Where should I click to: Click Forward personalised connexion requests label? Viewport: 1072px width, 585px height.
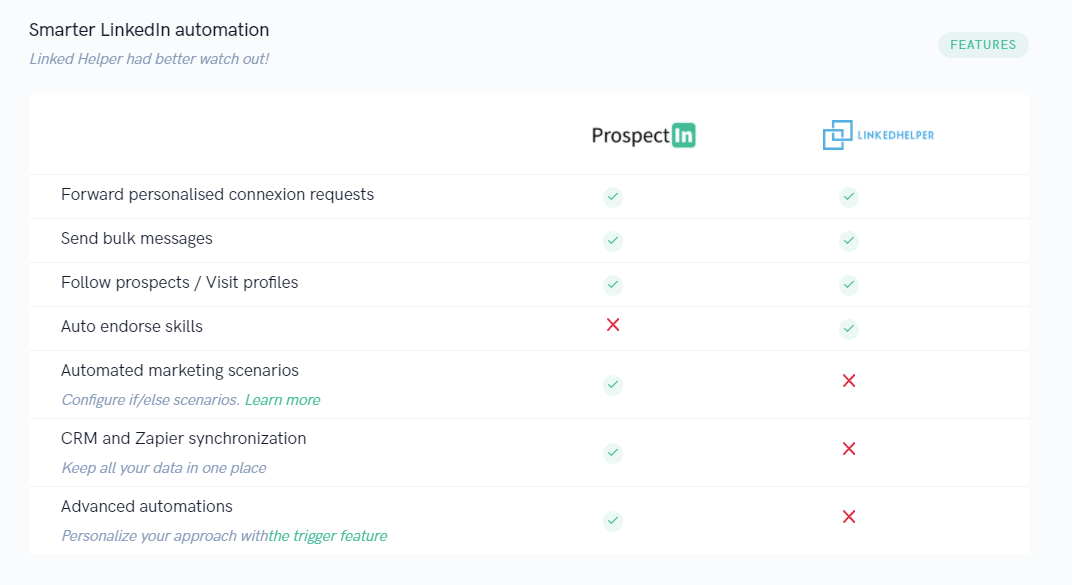coord(217,195)
